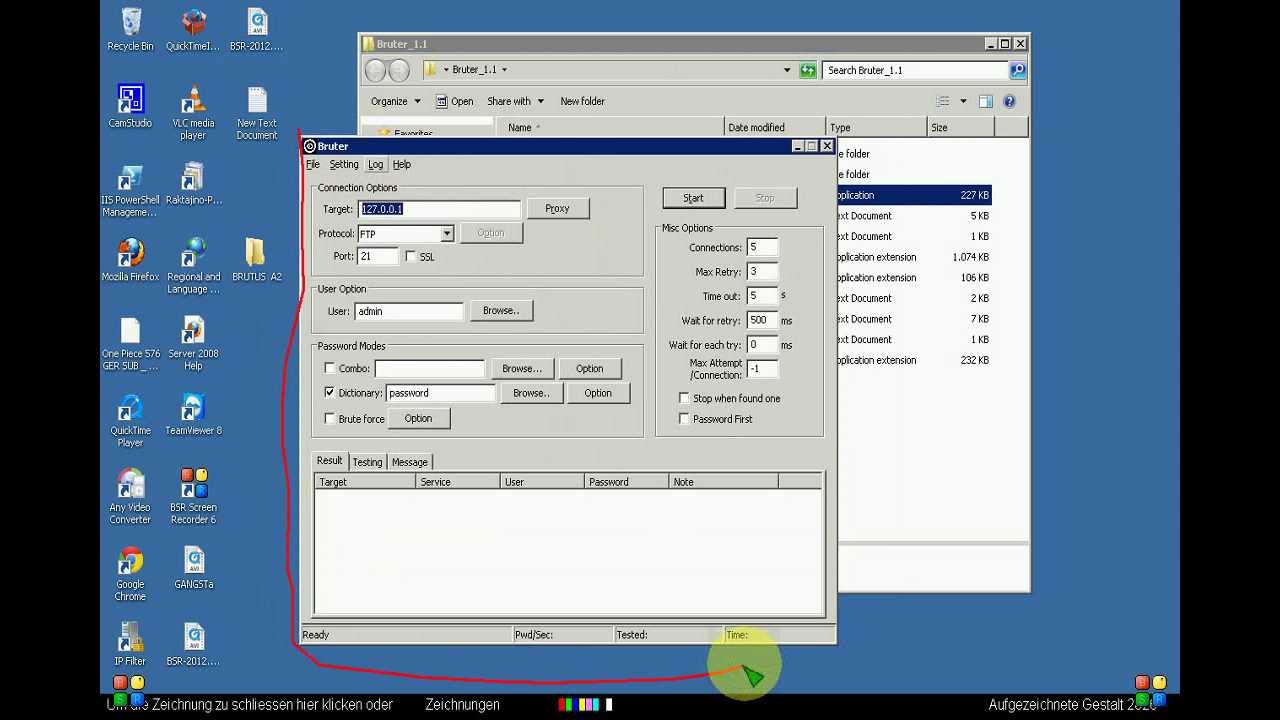This screenshot has width=1280, height=720.
Task: Click the Password column header in results
Action: 626,482
